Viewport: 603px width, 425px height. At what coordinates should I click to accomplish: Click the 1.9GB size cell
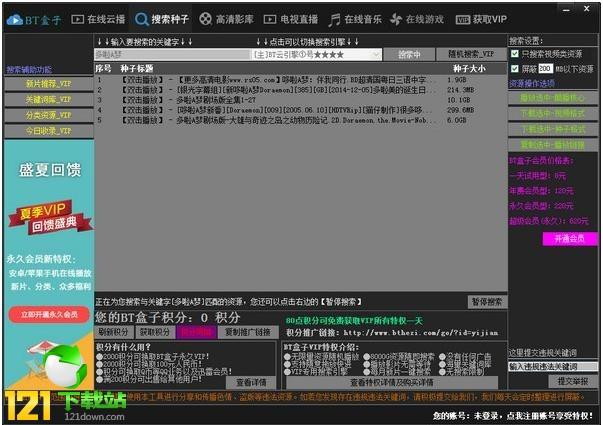[x=456, y=80]
